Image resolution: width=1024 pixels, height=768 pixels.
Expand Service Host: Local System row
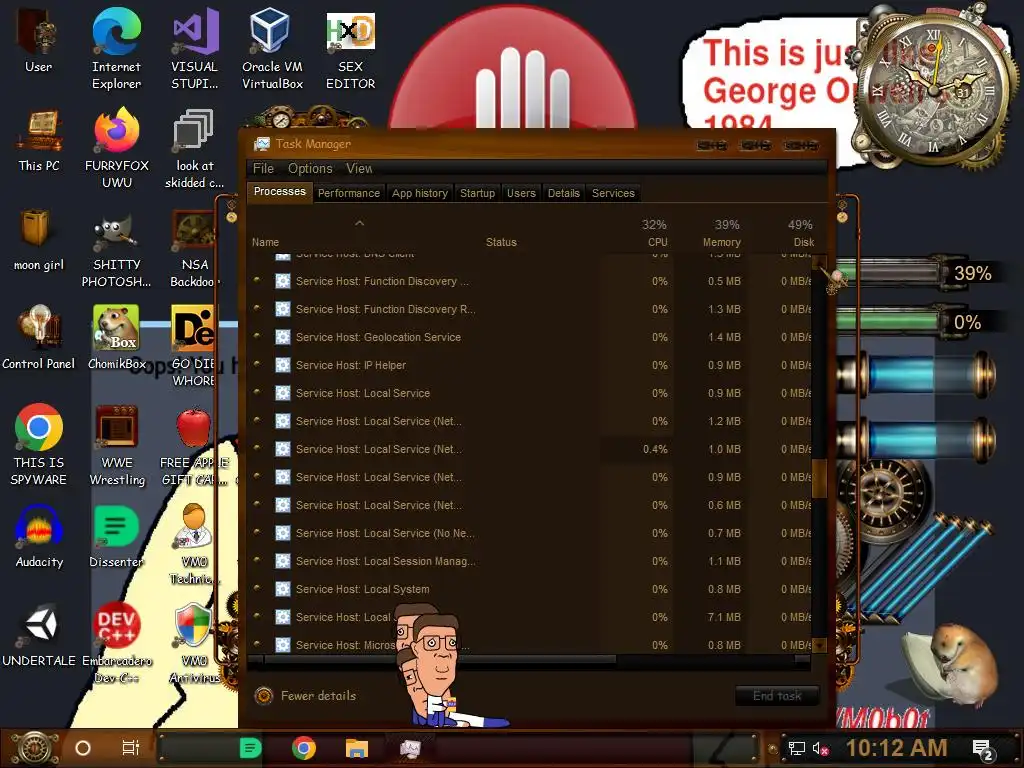(257, 588)
